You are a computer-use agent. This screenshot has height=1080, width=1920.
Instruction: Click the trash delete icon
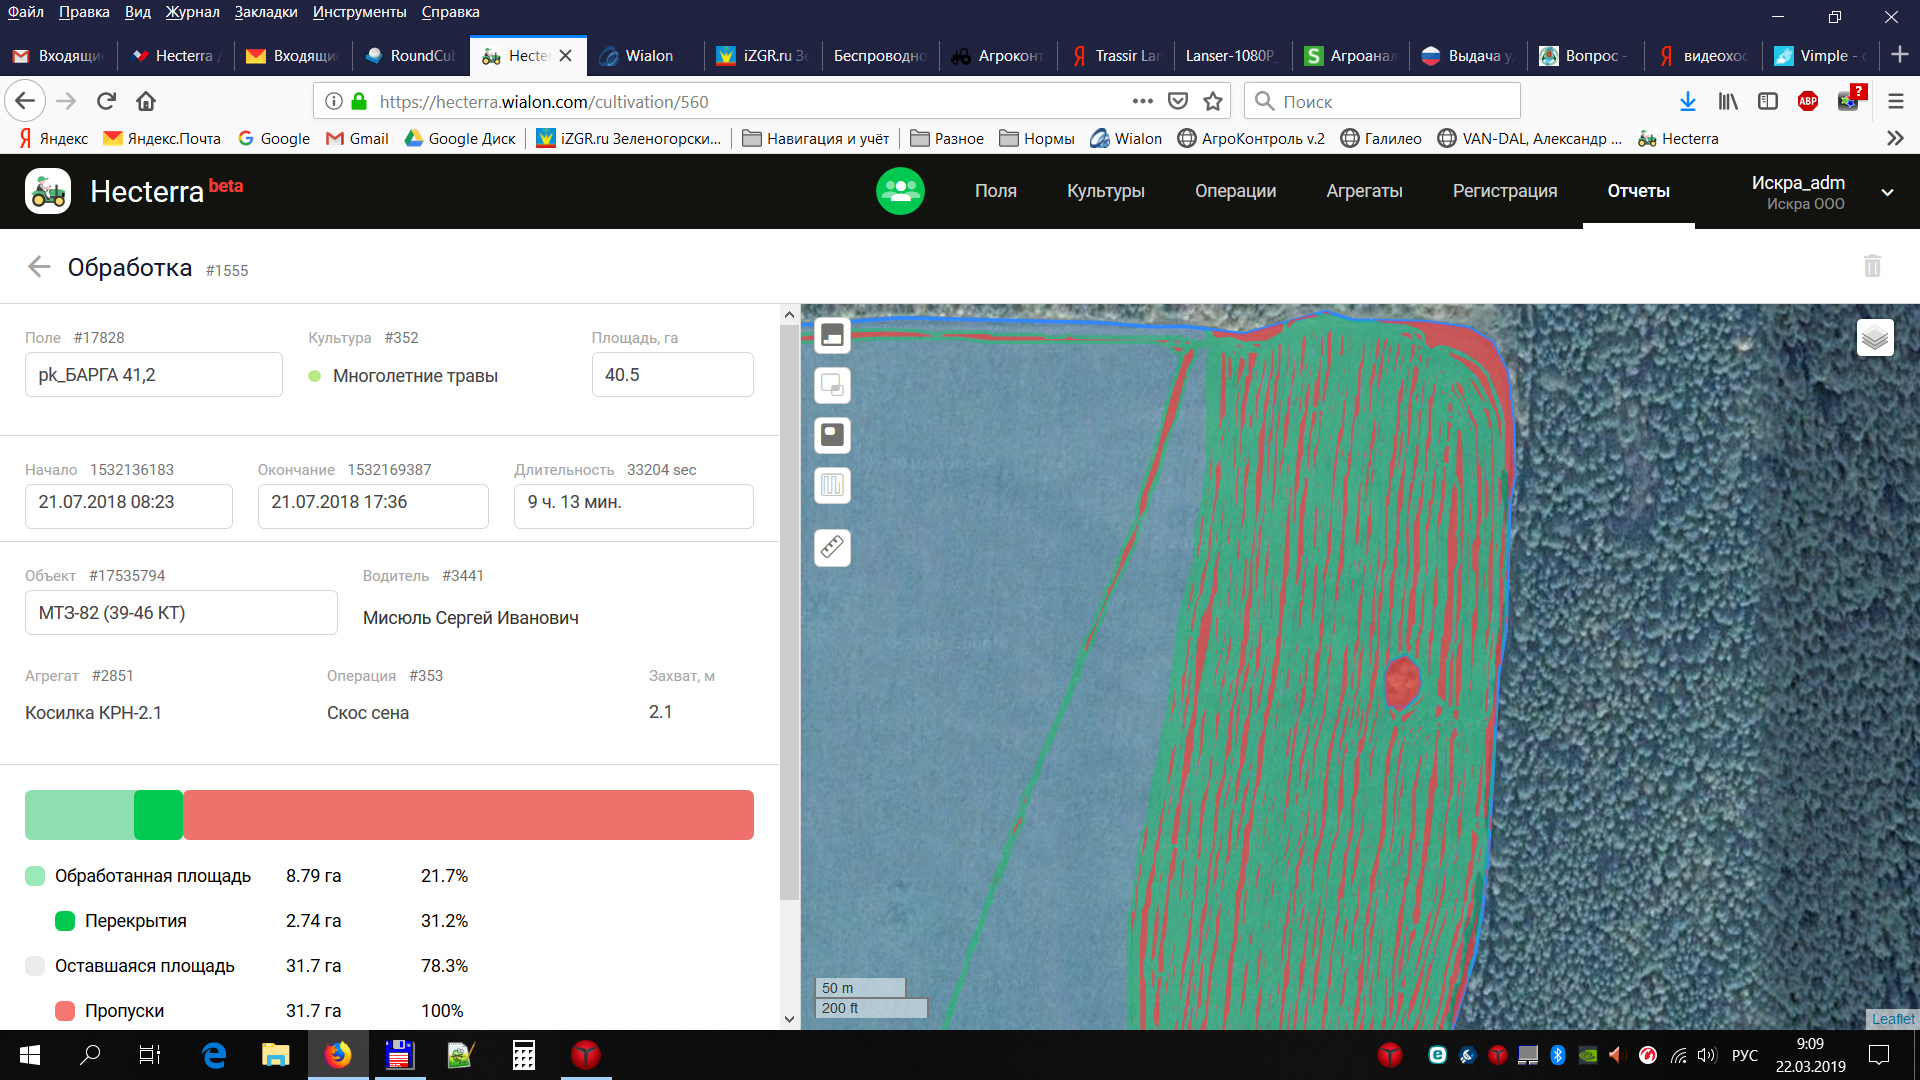[x=1872, y=266]
